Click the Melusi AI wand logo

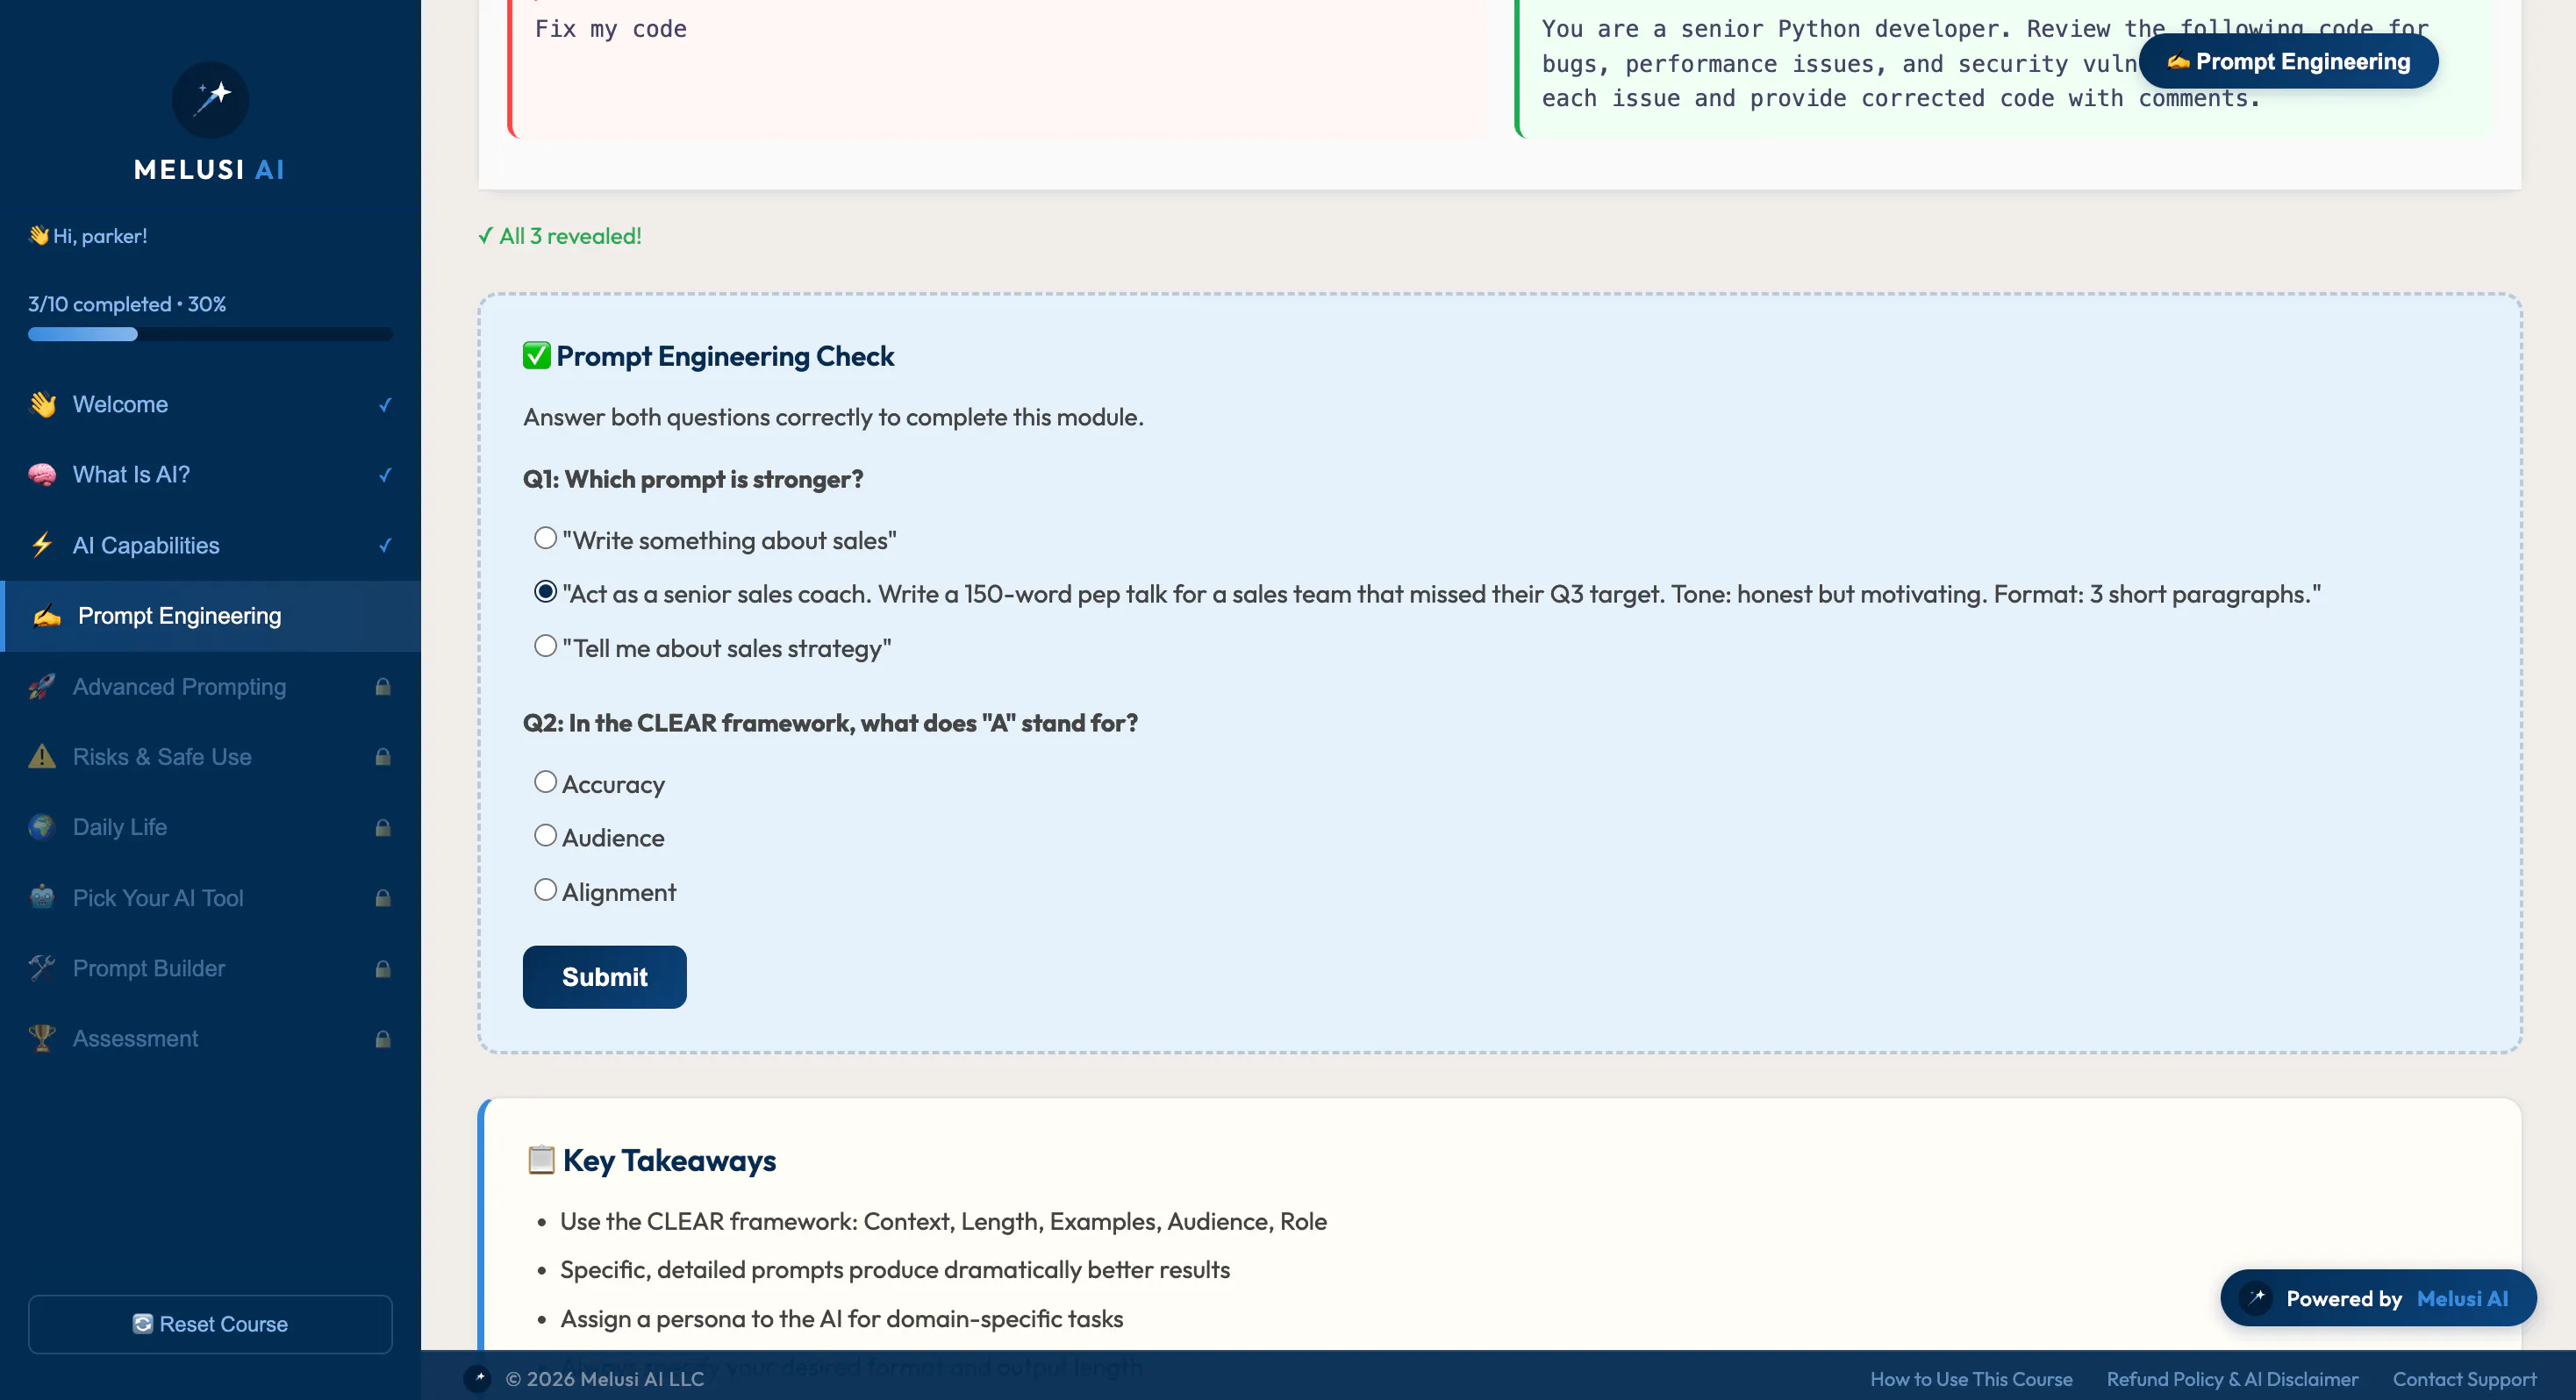[210, 99]
